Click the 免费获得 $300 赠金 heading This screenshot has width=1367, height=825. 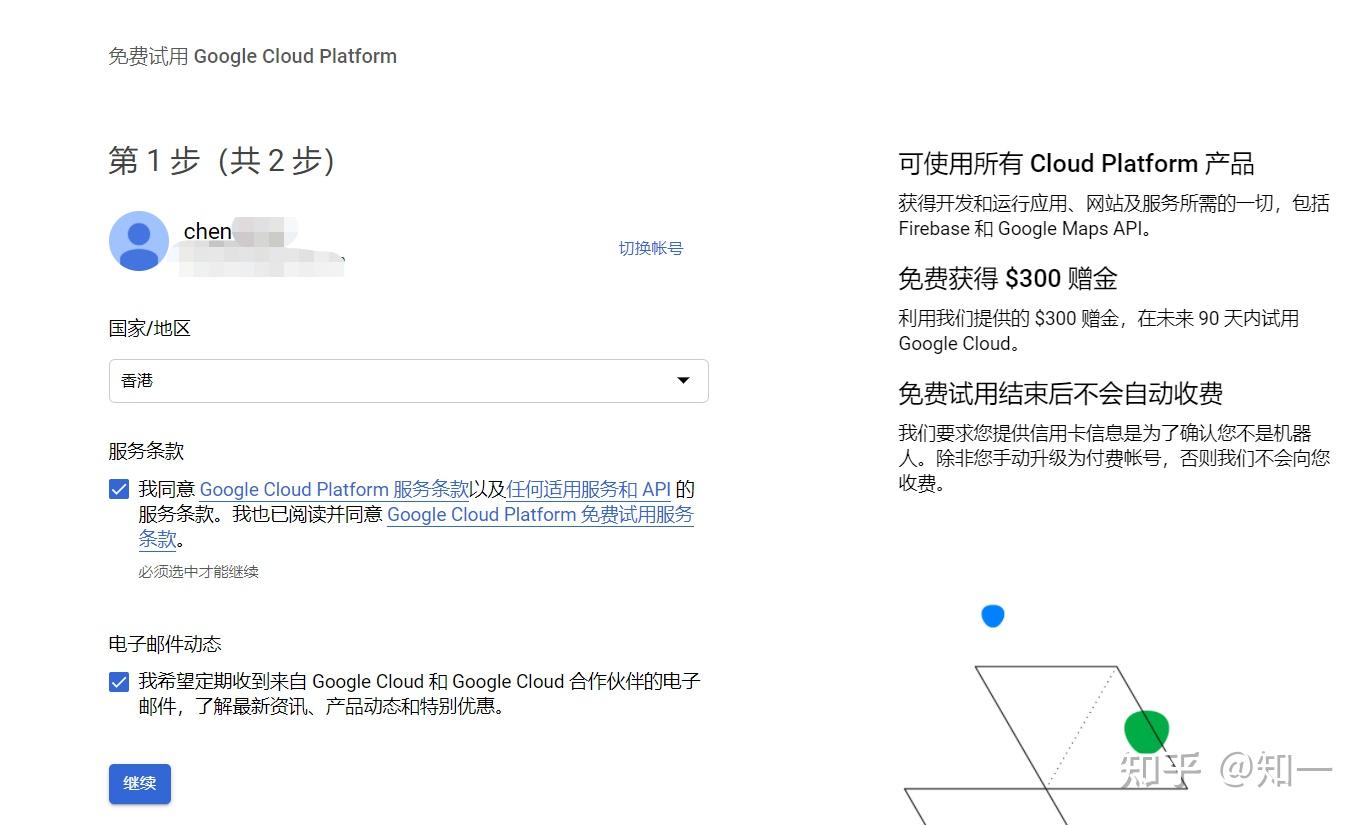click(1007, 278)
